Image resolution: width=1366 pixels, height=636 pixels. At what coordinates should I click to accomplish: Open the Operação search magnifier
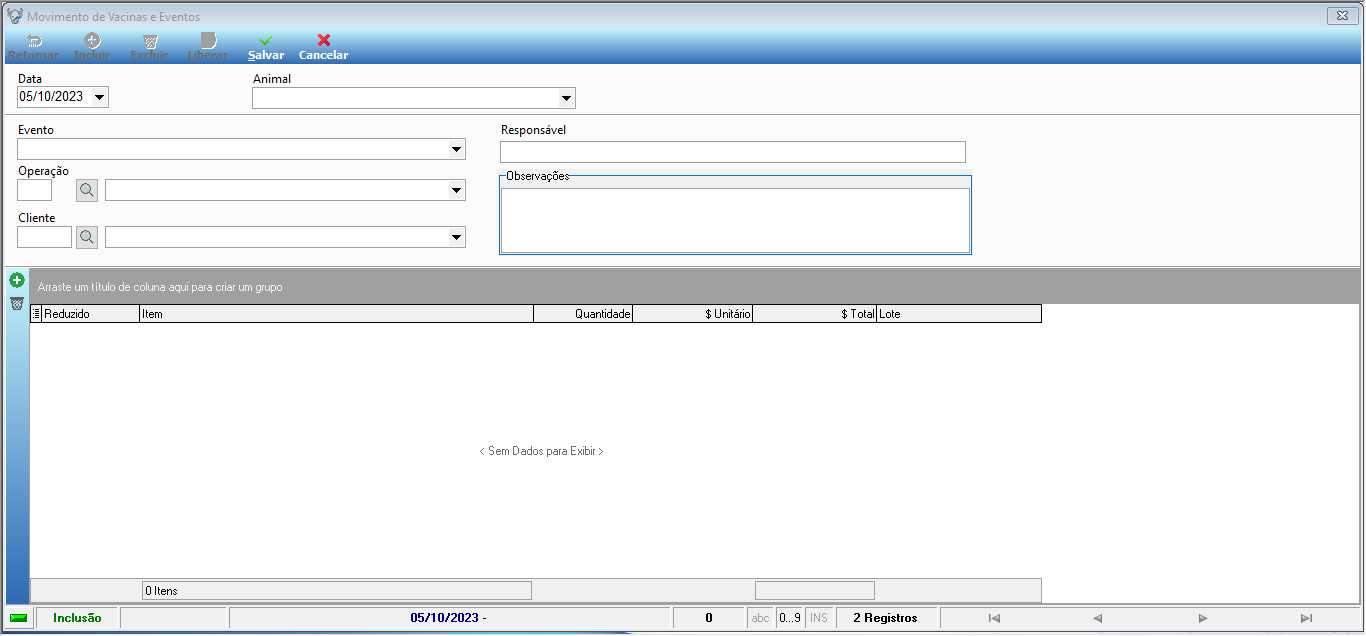tap(87, 190)
